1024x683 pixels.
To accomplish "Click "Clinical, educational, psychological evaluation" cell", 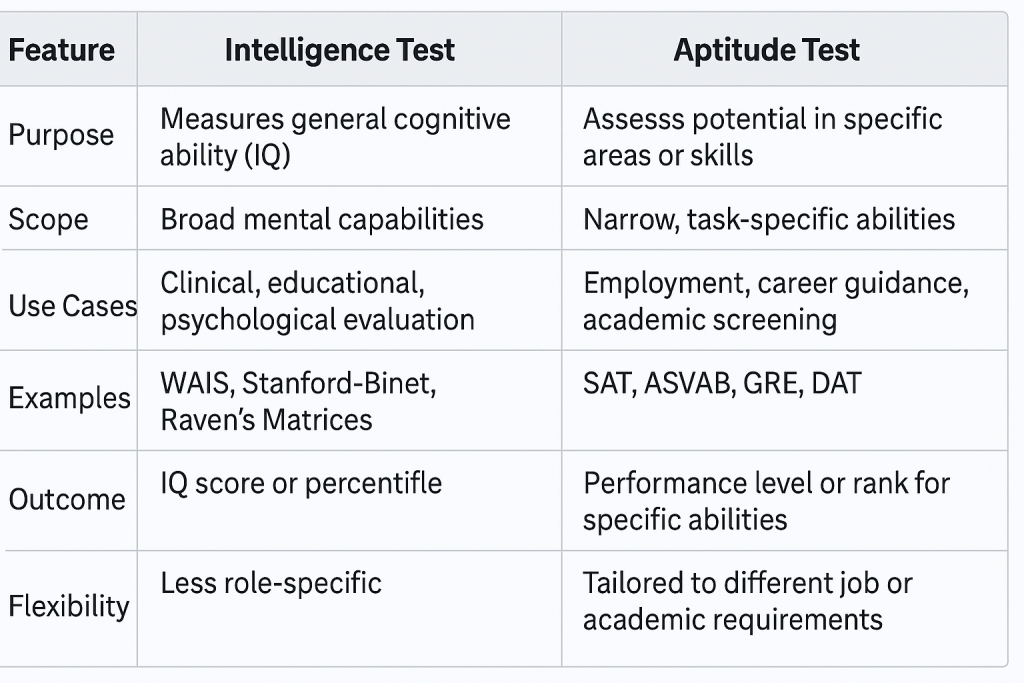I will point(317,301).
